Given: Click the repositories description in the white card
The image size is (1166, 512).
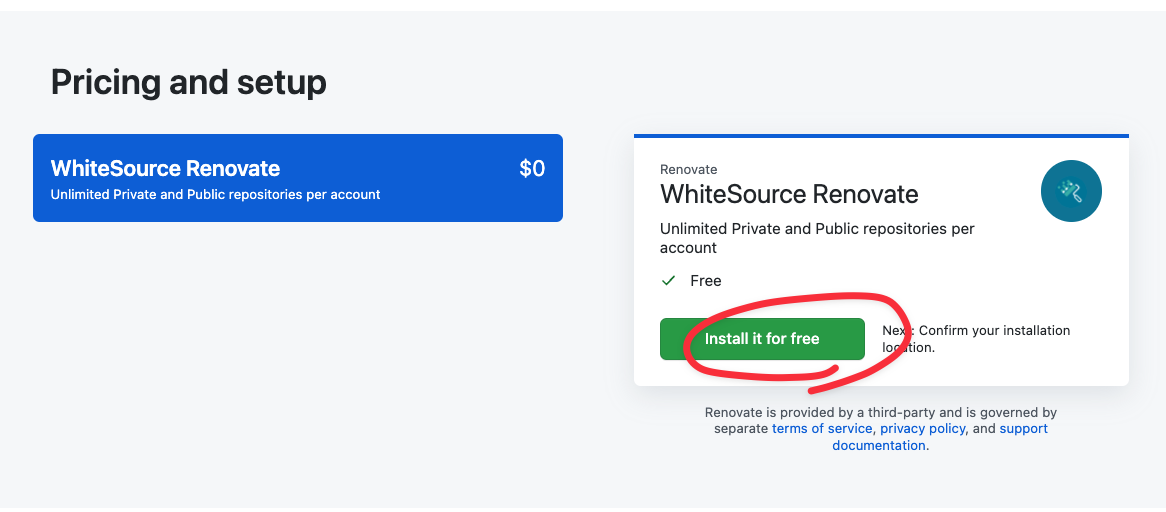Looking at the screenshot, I should tap(816, 238).
